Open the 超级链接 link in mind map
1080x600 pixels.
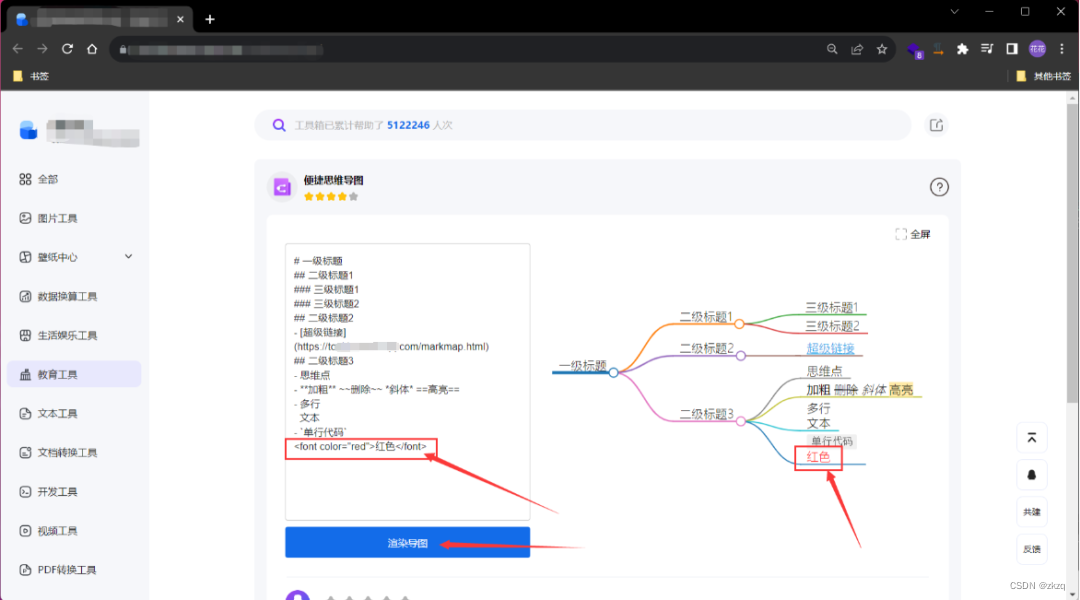pos(830,349)
